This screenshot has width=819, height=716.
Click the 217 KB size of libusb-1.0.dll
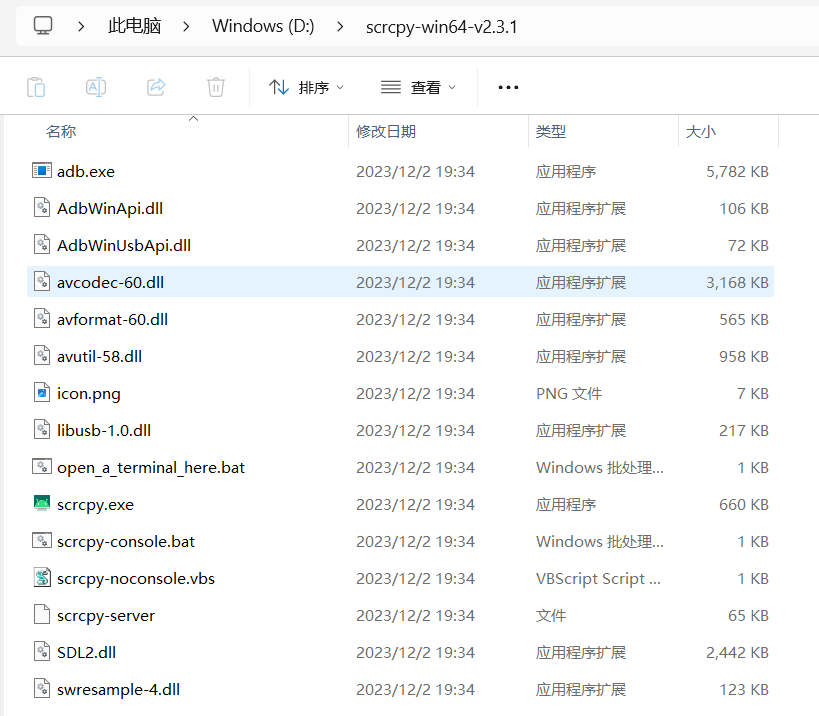pyautogui.click(x=744, y=431)
